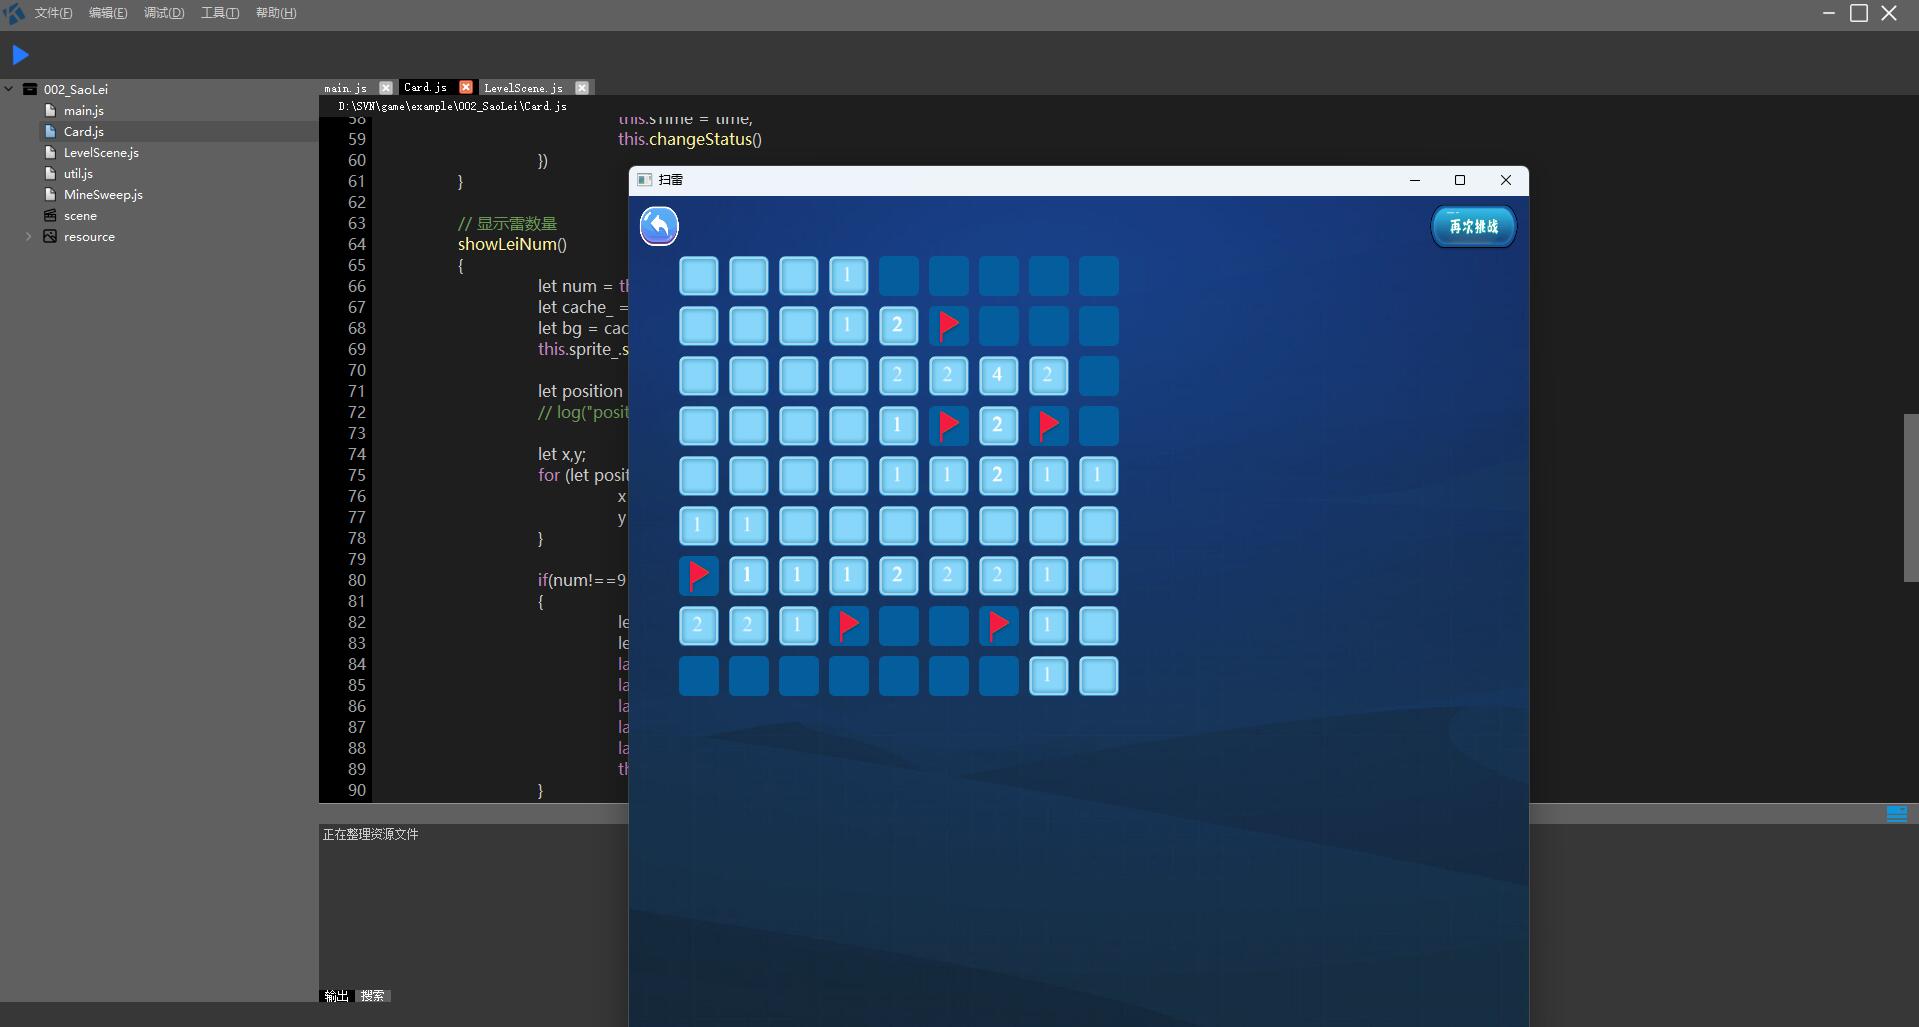The height and width of the screenshot is (1027, 1919).
Task: Open the 编辑(E) menu
Action: click(x=108, y=13)
